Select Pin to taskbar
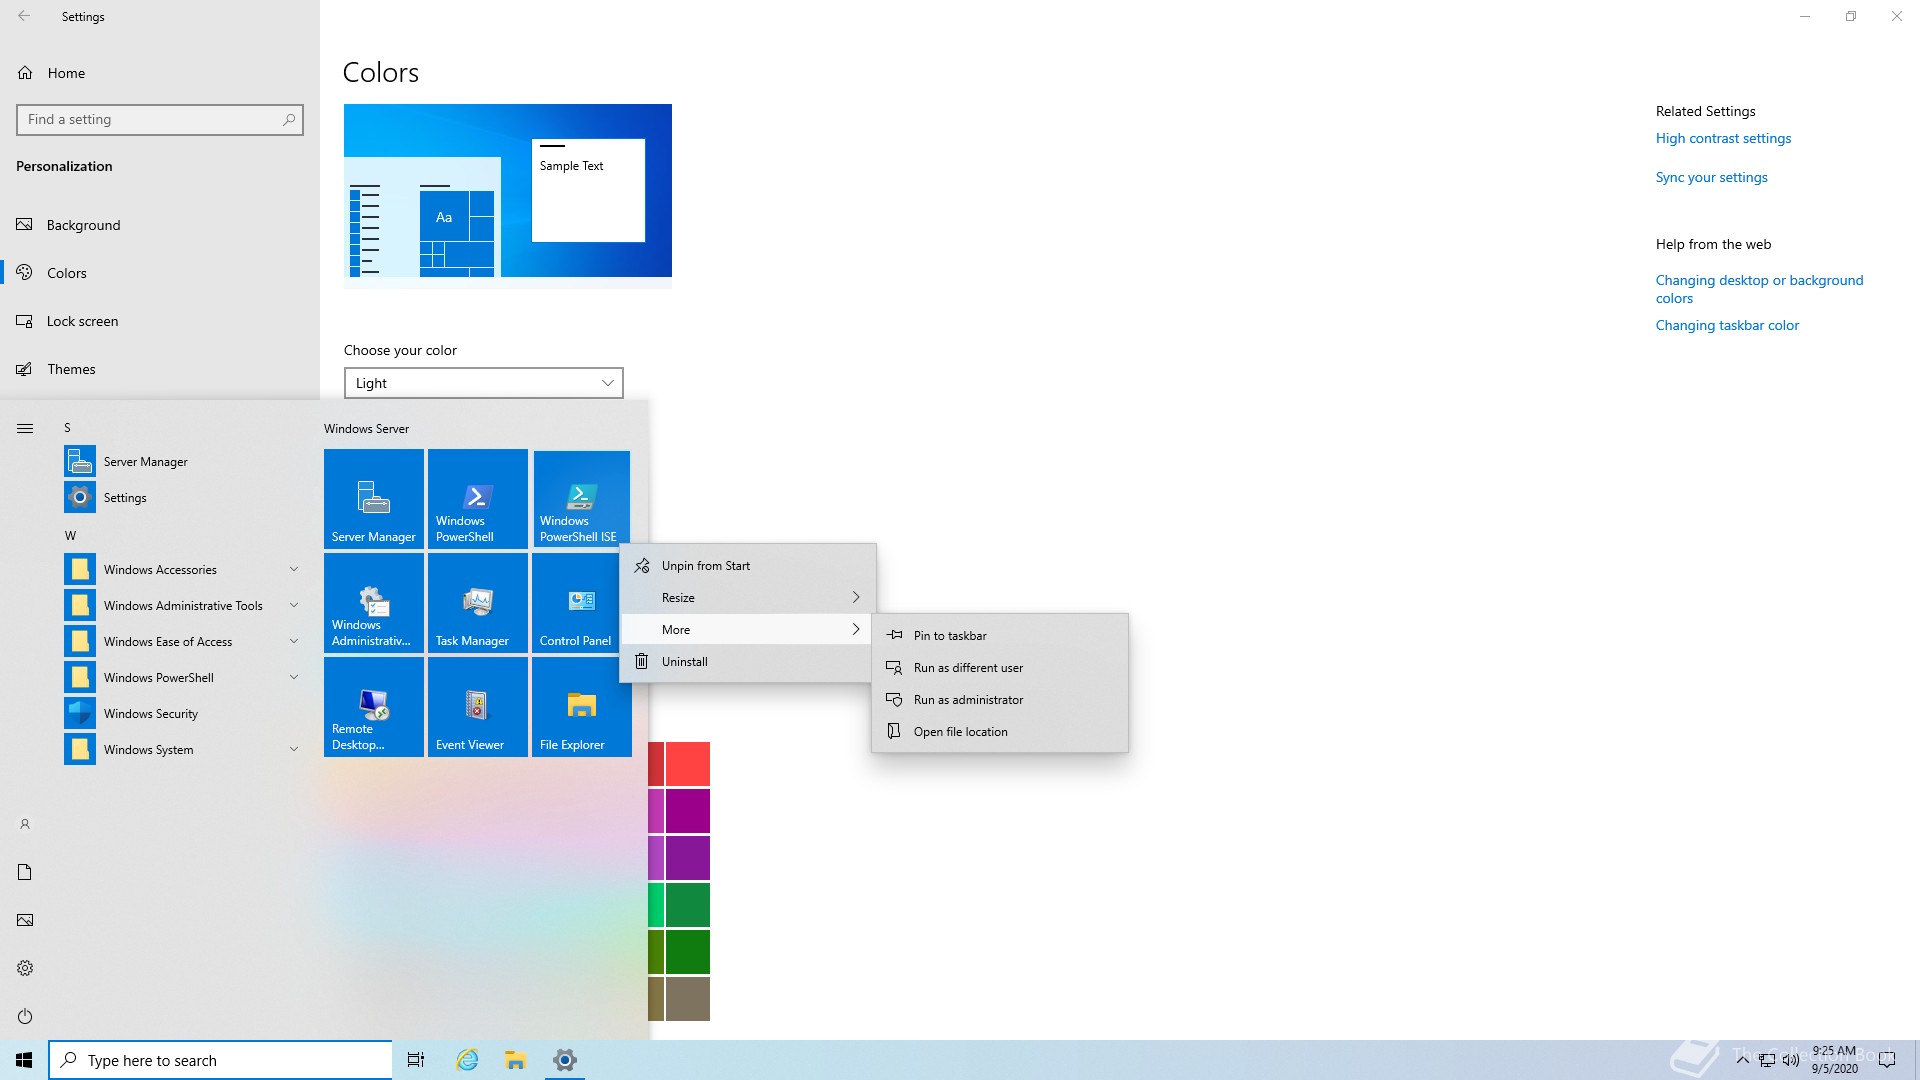The image size is (1920, 1080). [x=1000, y=635]
